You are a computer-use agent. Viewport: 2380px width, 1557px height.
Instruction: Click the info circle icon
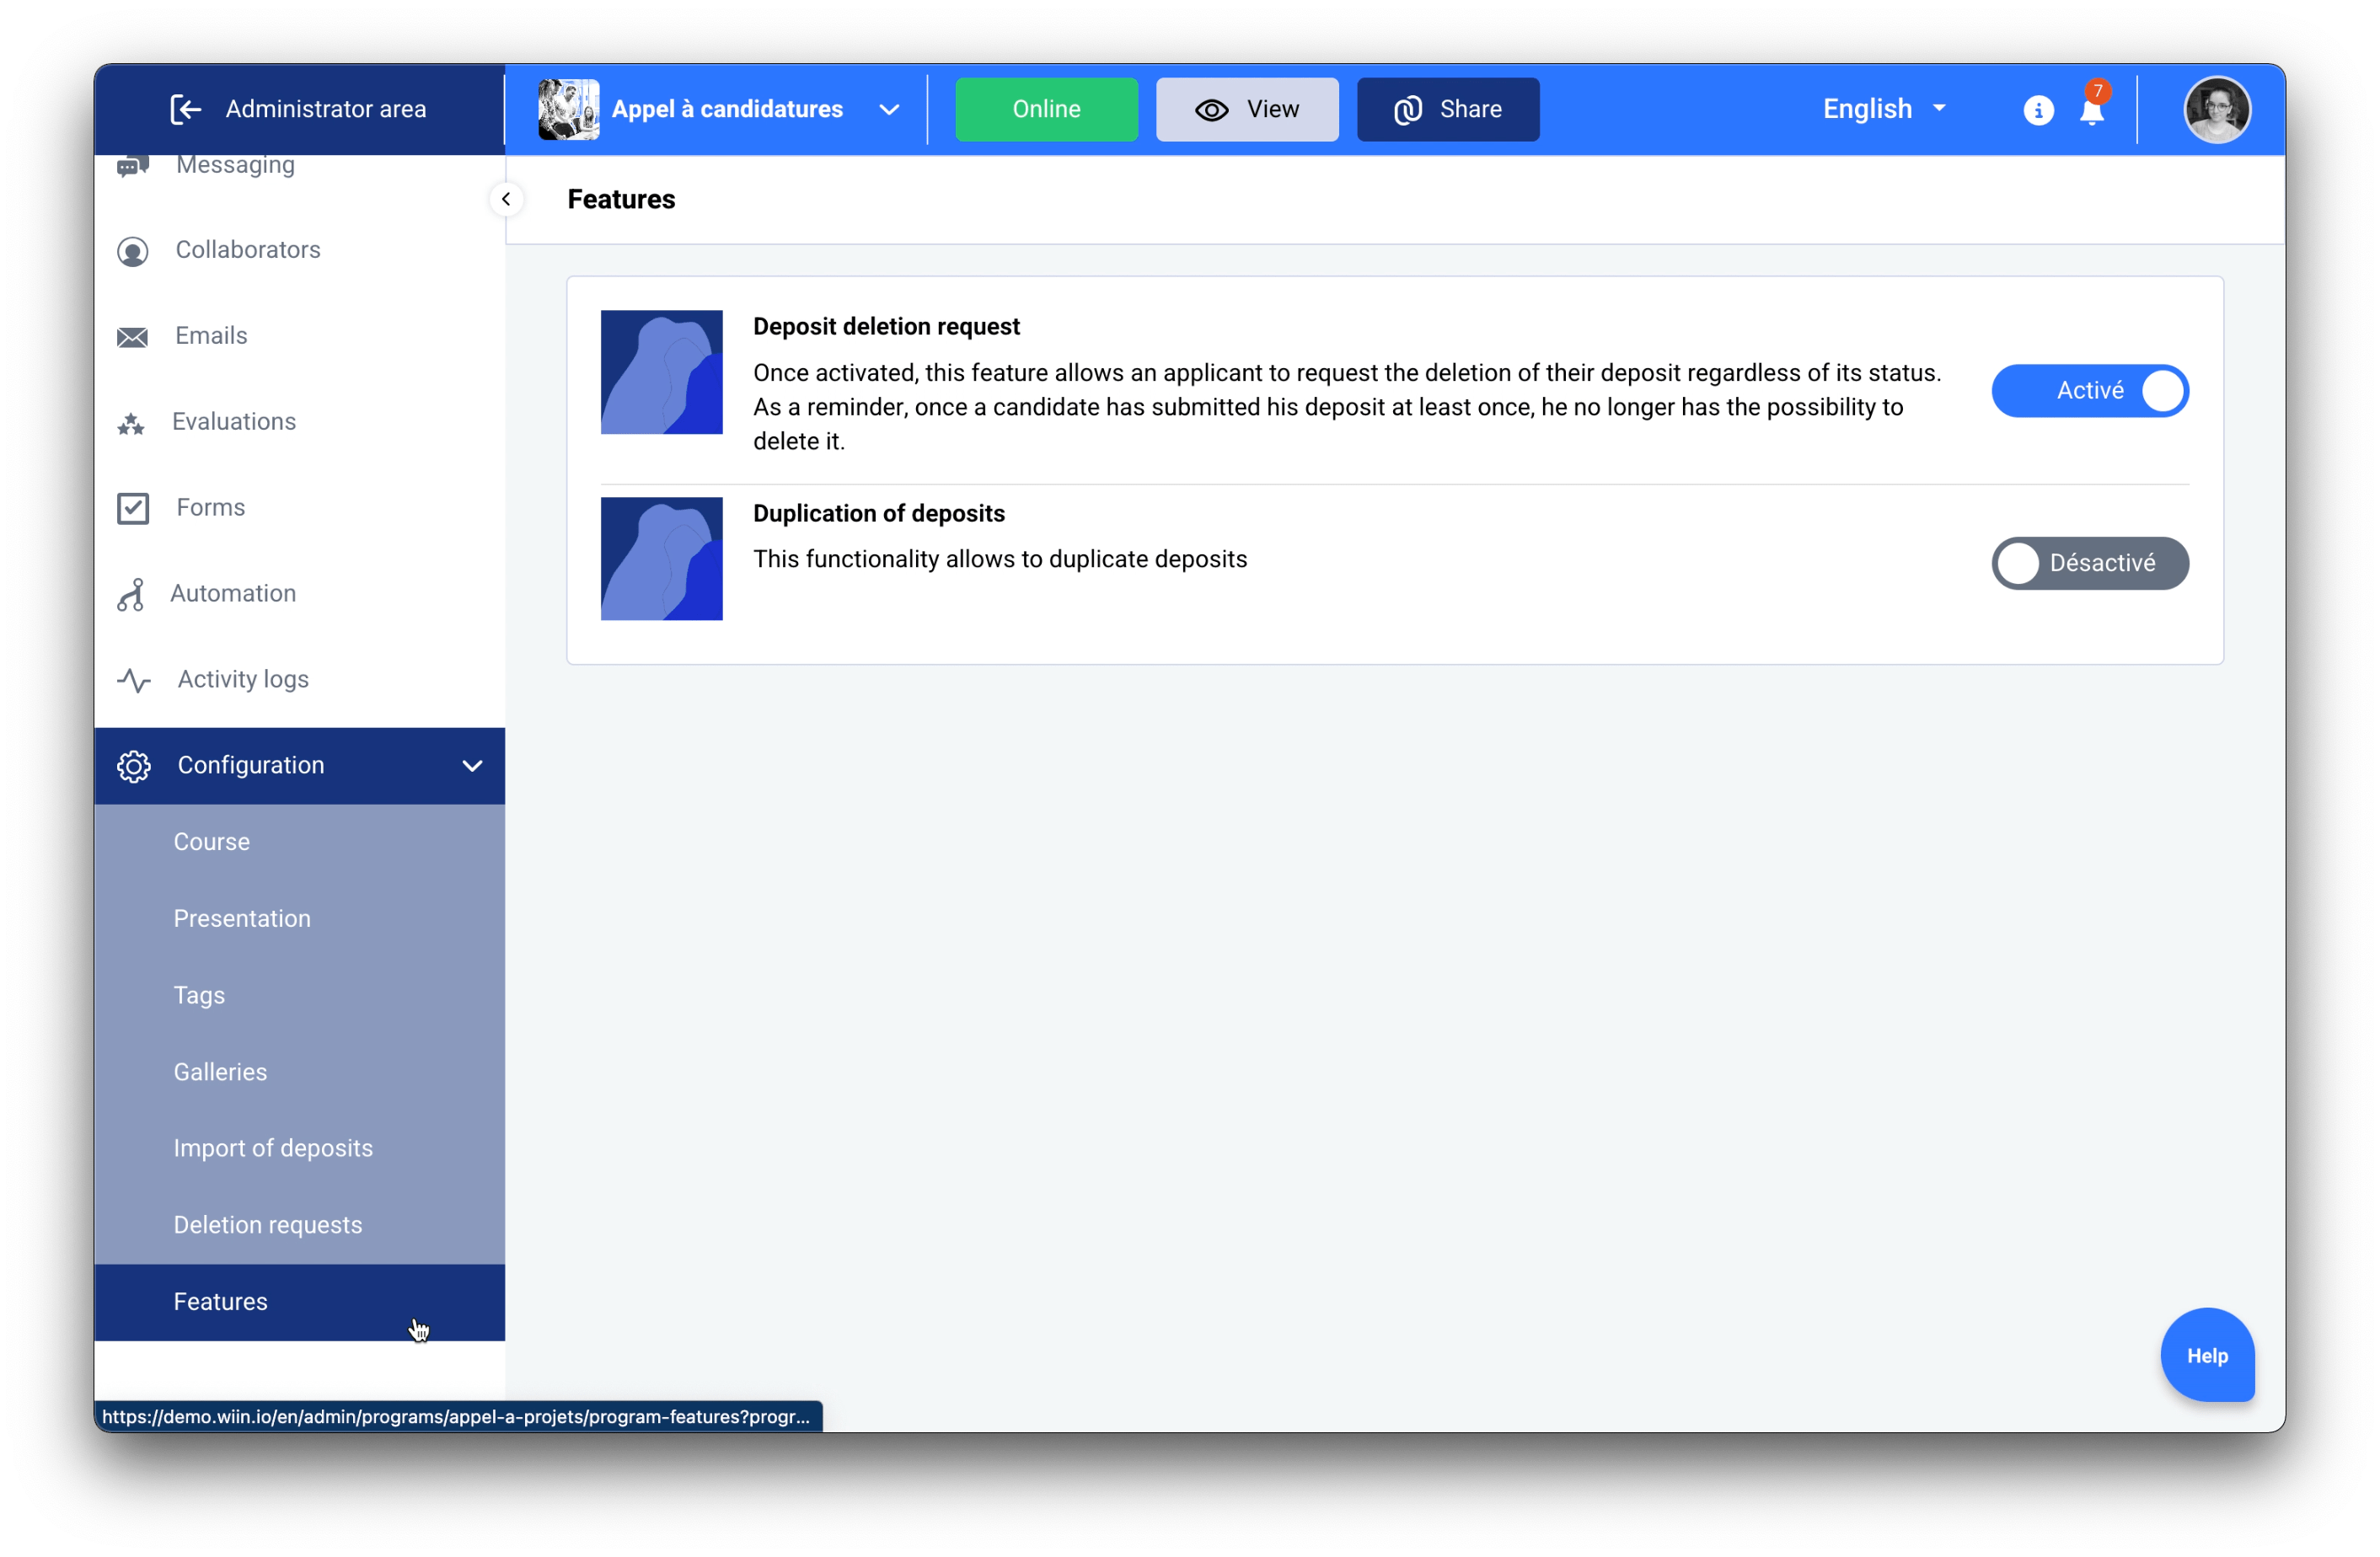[x=2037, y=110]
